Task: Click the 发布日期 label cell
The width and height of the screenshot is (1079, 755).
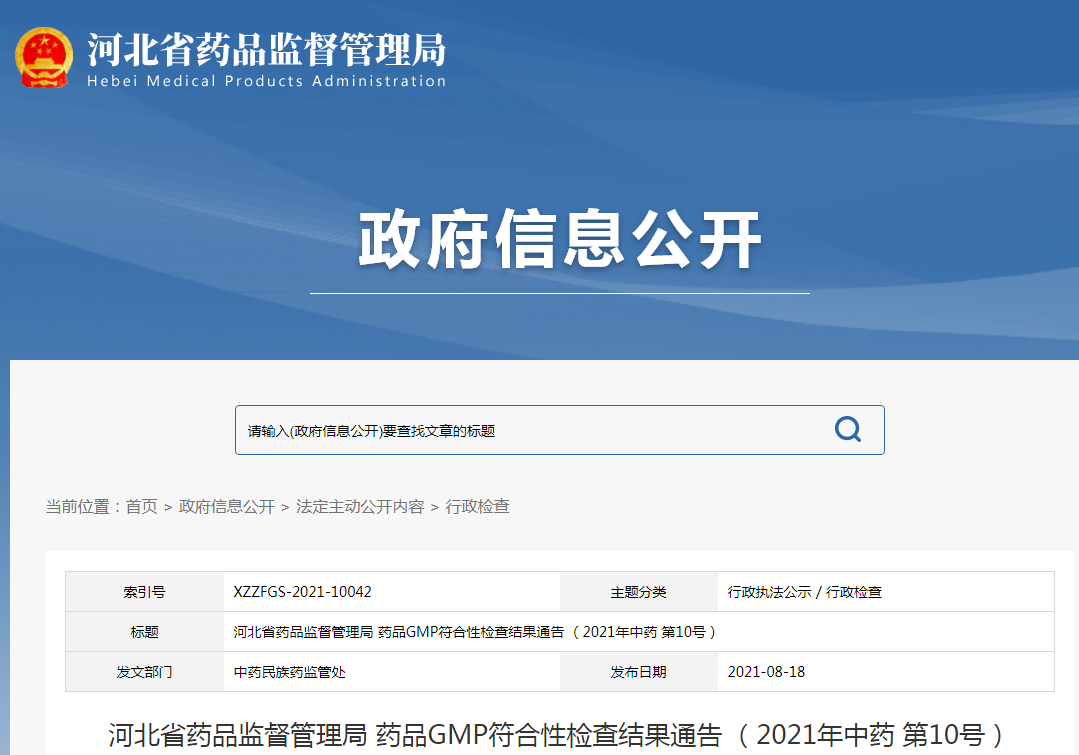Action: point(639,672)
